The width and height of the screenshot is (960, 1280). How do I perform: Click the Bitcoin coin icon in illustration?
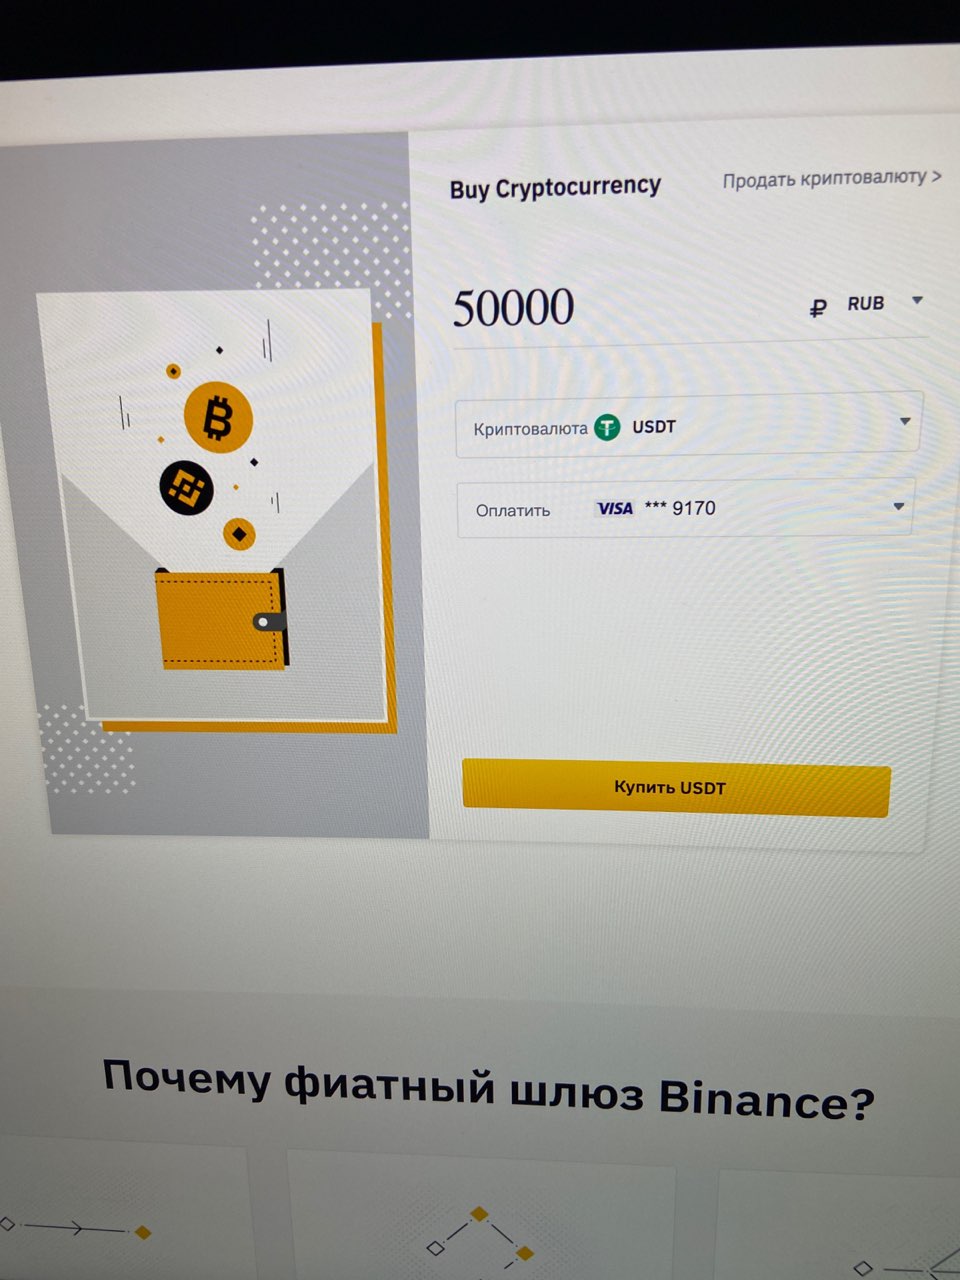[x=218, y=417]
